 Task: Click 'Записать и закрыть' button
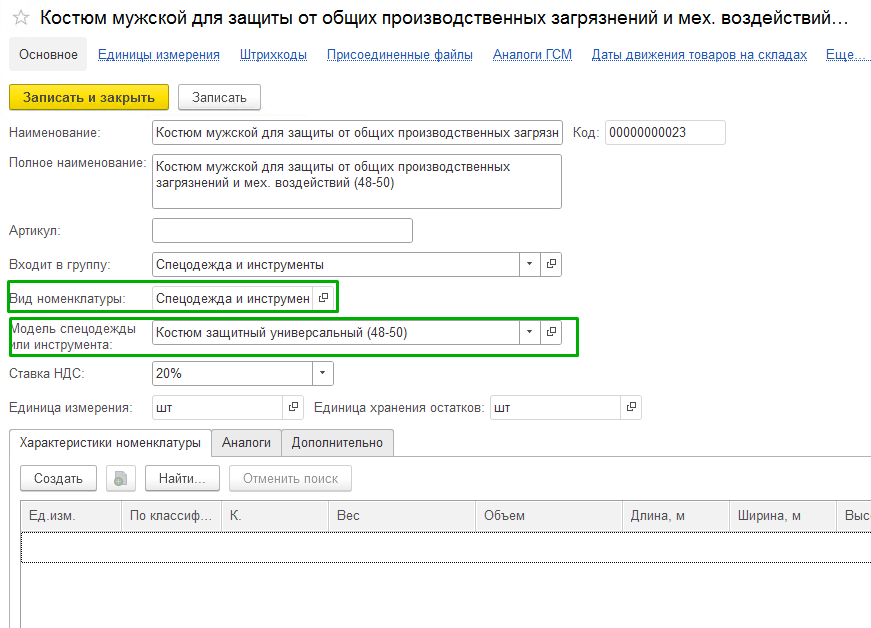coord(89,97)
